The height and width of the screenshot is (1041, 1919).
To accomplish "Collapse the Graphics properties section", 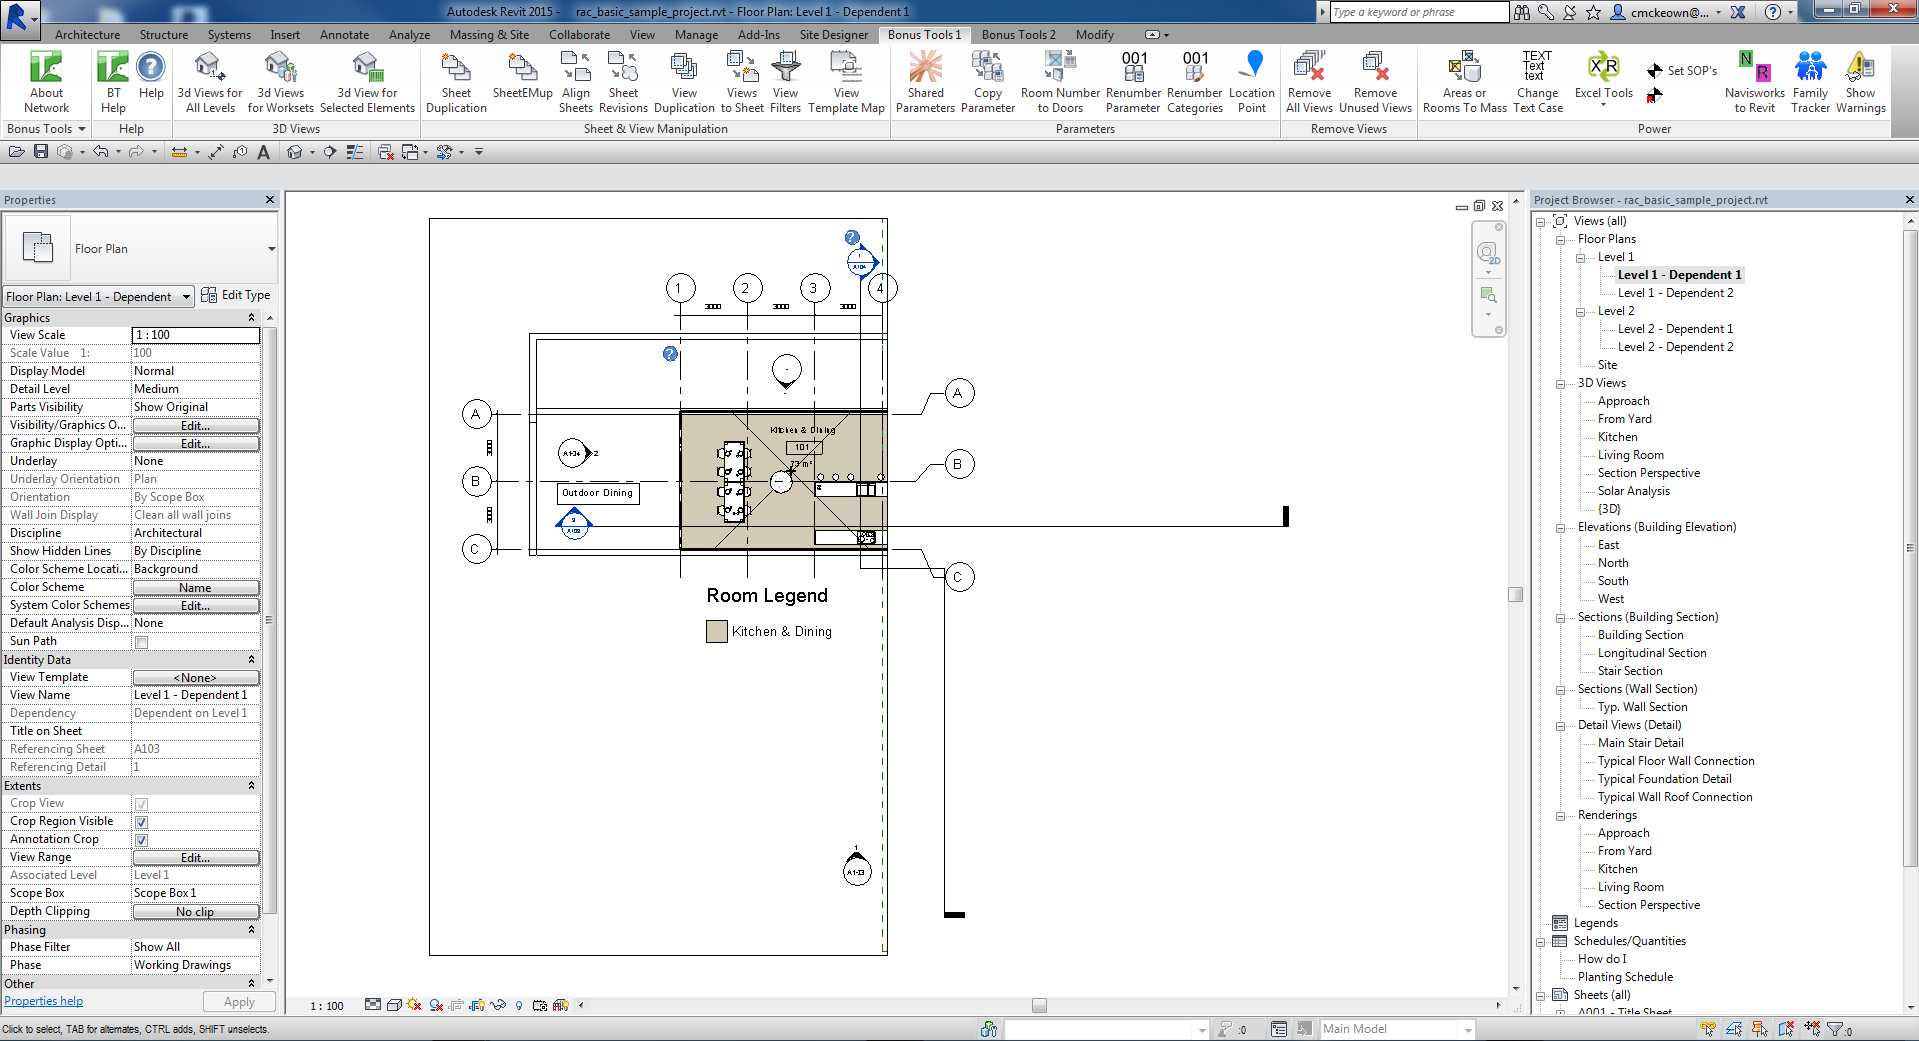I will pos(251,318).
